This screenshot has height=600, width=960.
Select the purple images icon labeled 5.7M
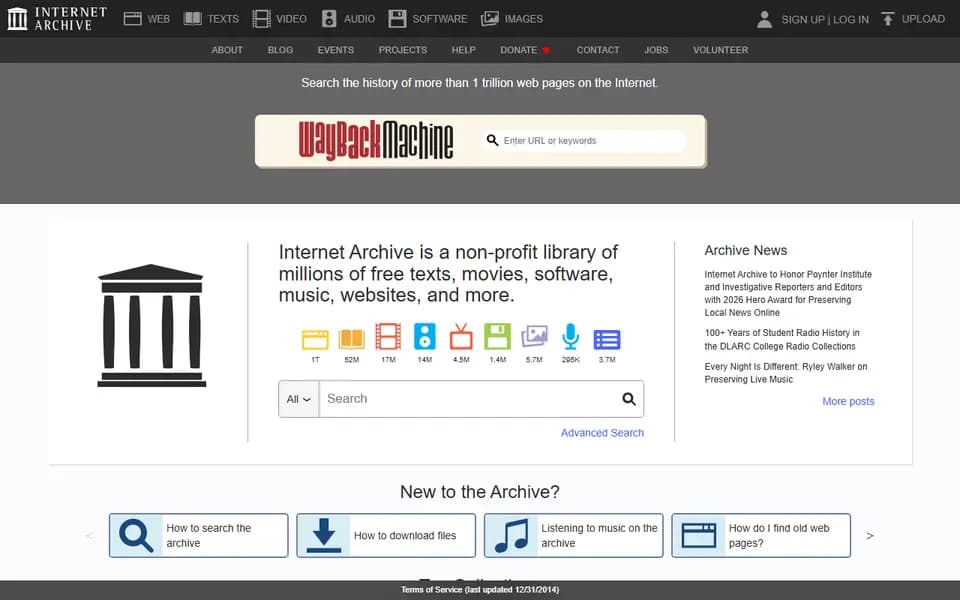point(534,337)
